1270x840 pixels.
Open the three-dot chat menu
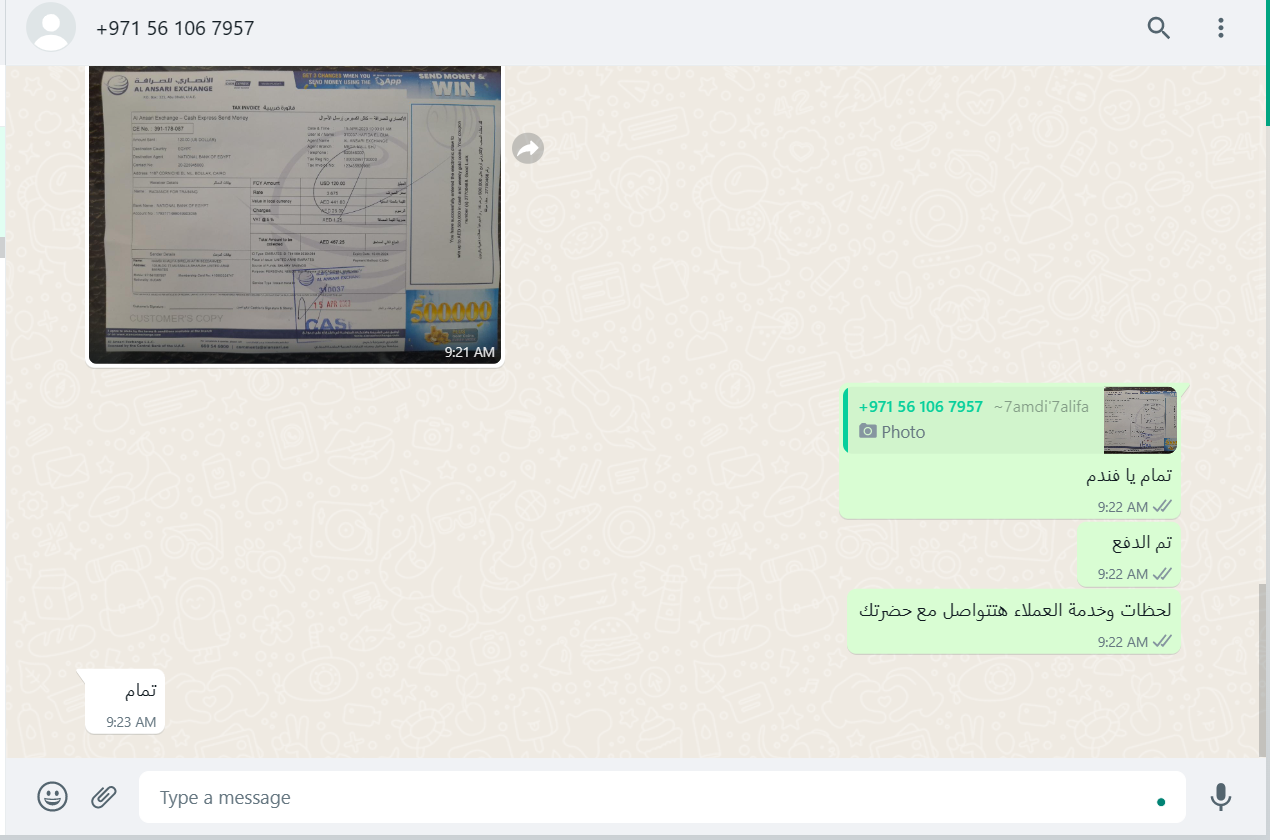(x=1220, y=28)
